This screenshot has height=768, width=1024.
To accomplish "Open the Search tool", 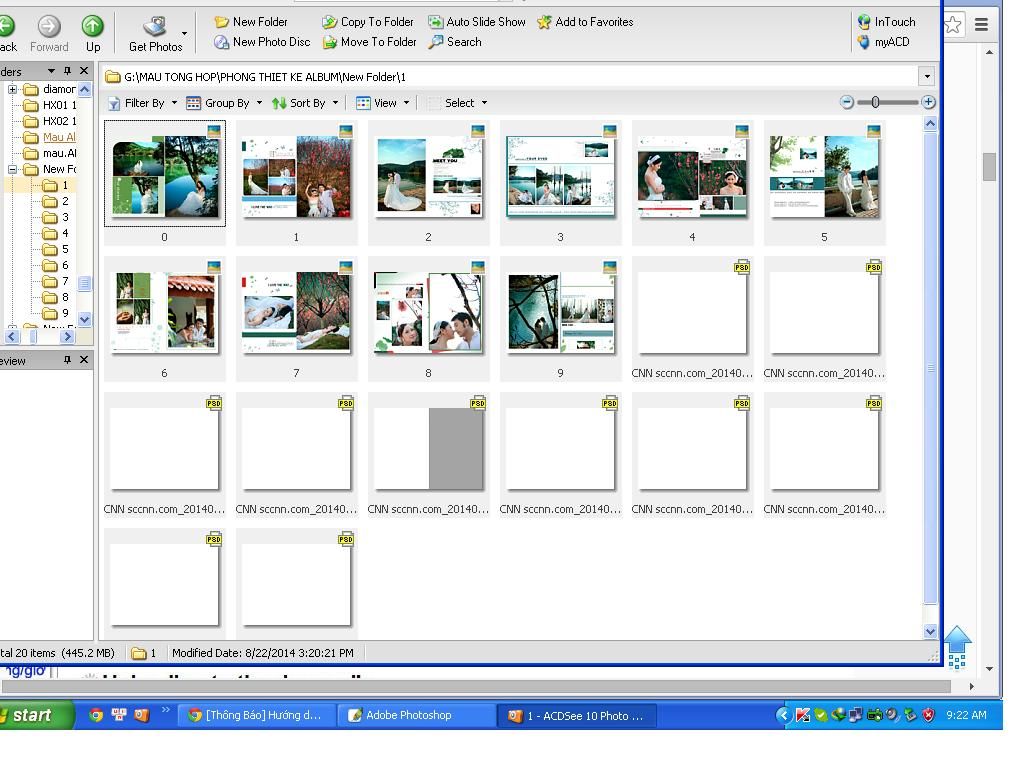I will click(x=455, y=42).
